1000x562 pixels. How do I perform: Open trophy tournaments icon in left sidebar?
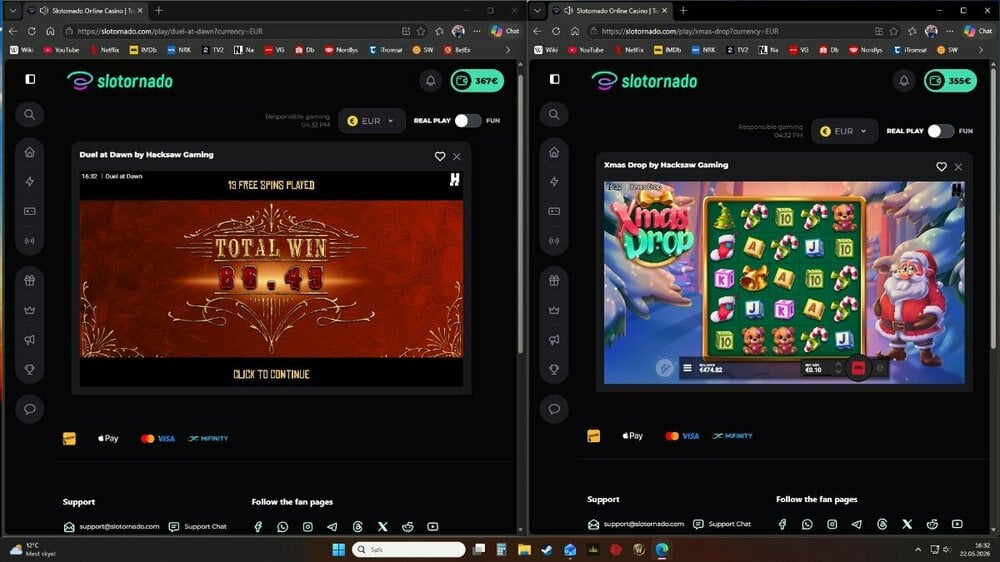29,369
